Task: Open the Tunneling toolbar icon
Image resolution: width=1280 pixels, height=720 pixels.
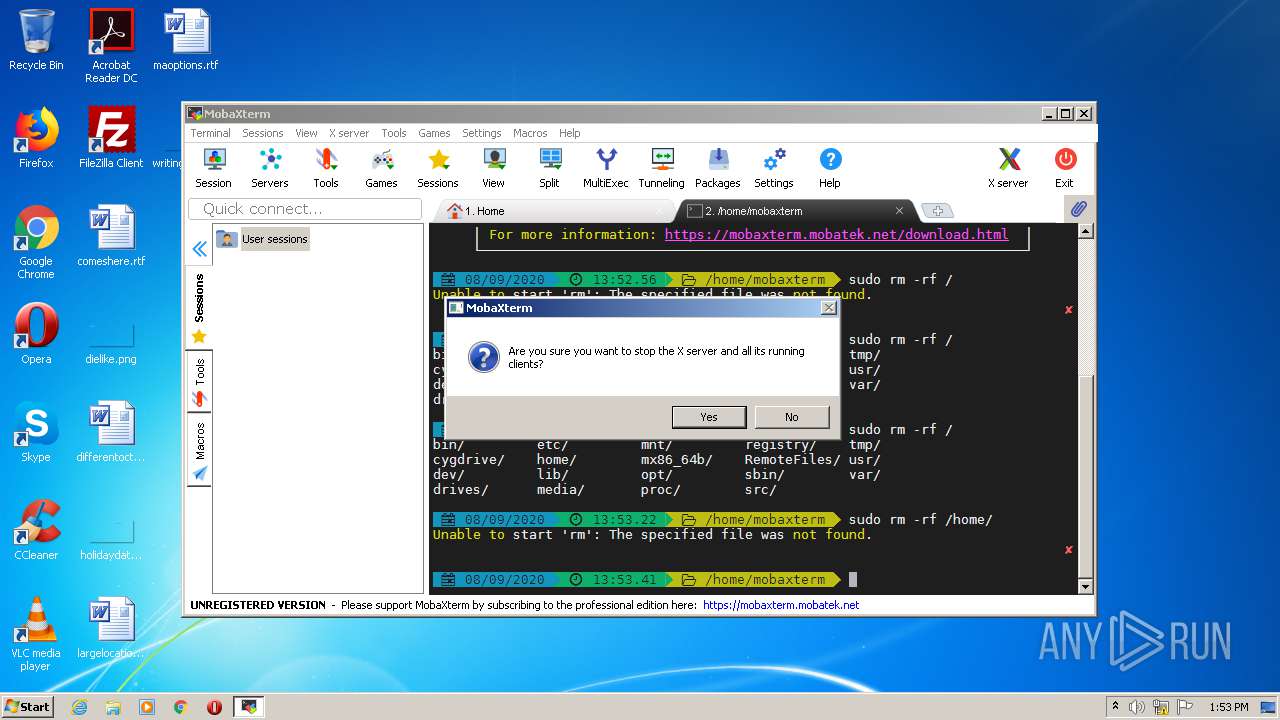Action: pos(661,168)
